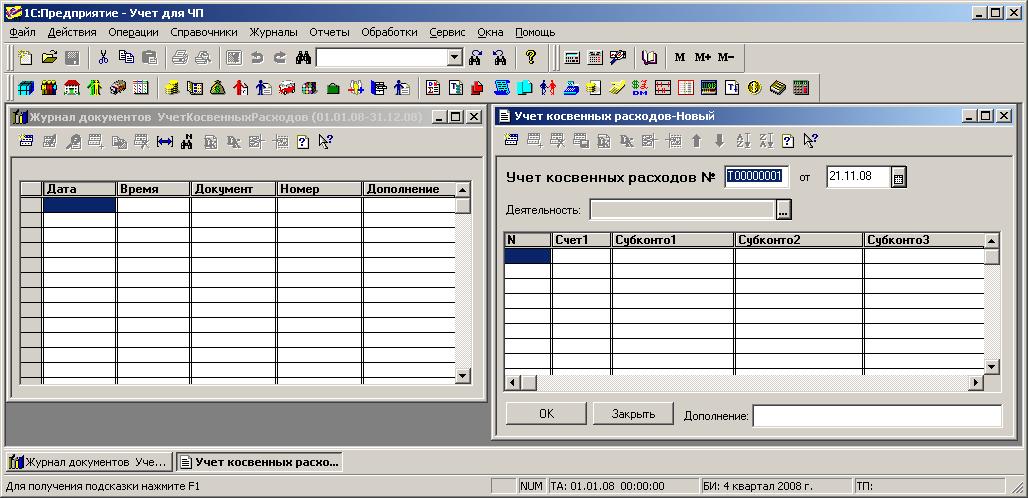Open the calendar picker beside date 21.11.08
The width and height of the screenshot is (1028, 498).
pyautogui.click(x=898, y=178)
